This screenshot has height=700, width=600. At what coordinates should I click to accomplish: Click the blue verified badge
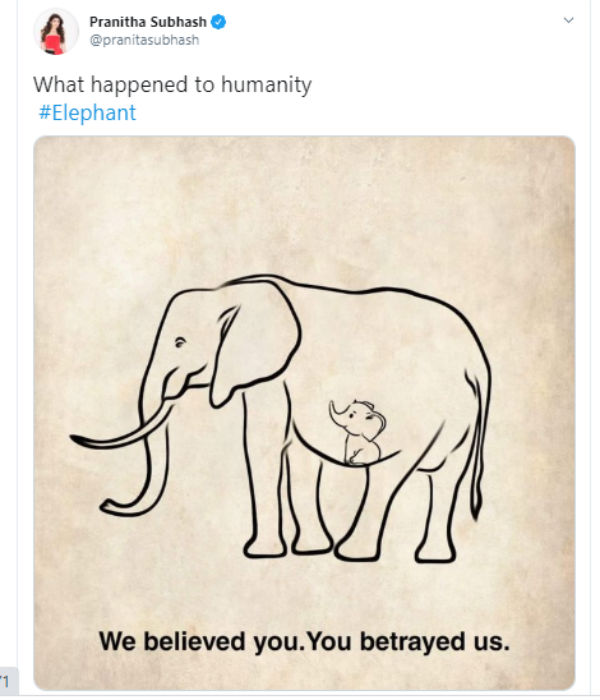(x=218, y=22)
